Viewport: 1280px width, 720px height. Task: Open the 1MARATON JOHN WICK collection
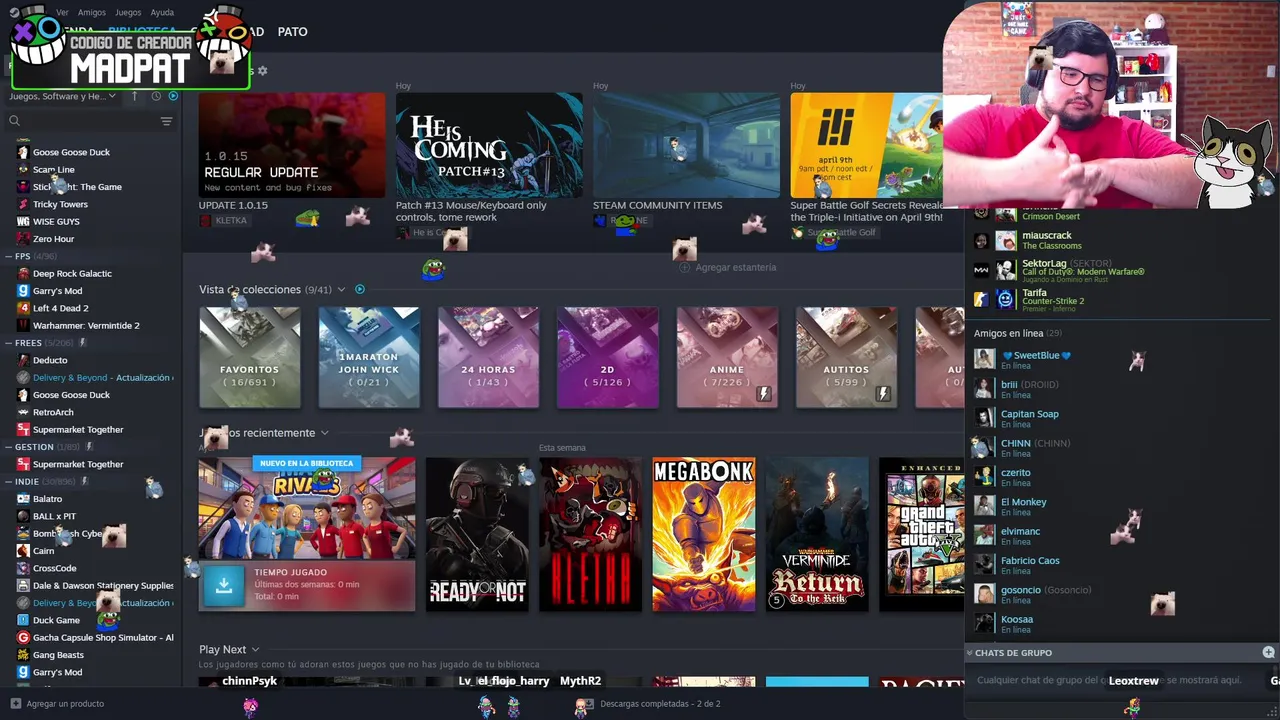[369, 358]
